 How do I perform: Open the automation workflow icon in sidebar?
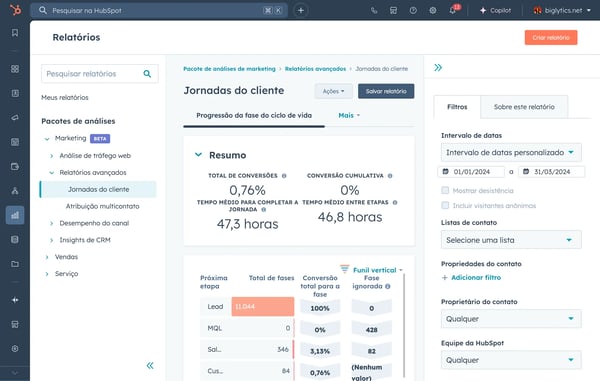click(x=15, y=191)
